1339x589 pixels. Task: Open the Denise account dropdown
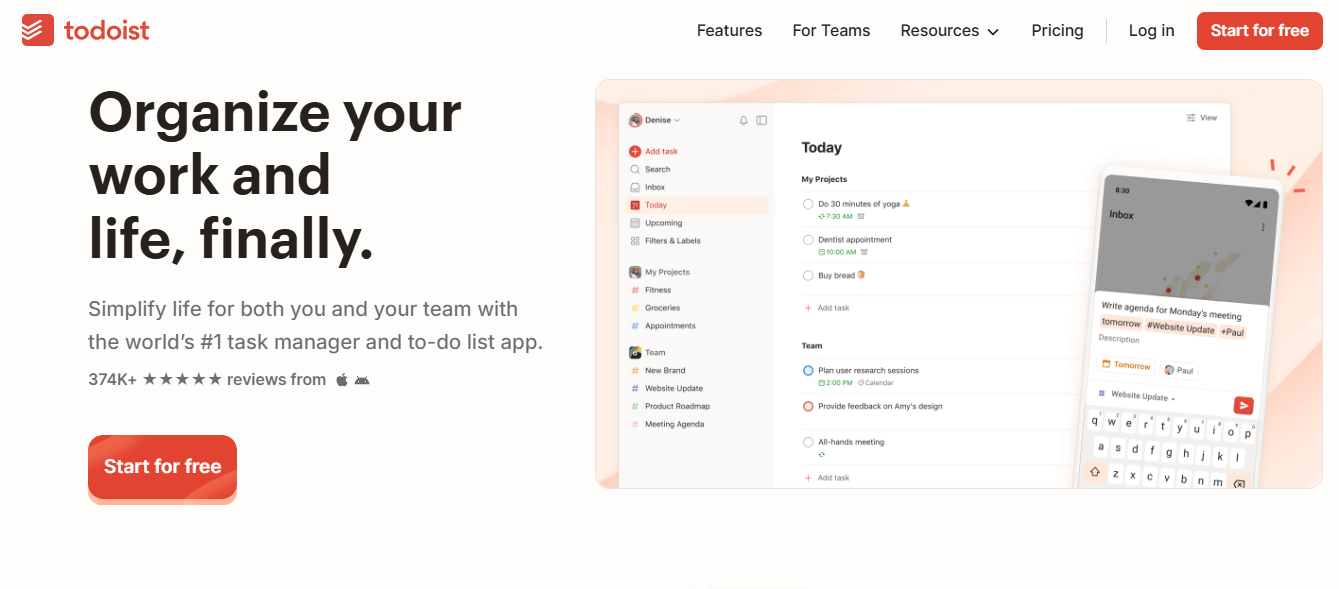pyautogui.click(x=654, y=120)
